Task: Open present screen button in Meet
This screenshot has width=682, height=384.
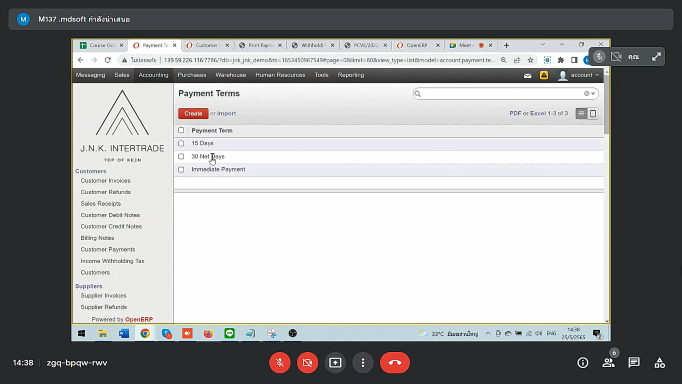Action: 335,362
